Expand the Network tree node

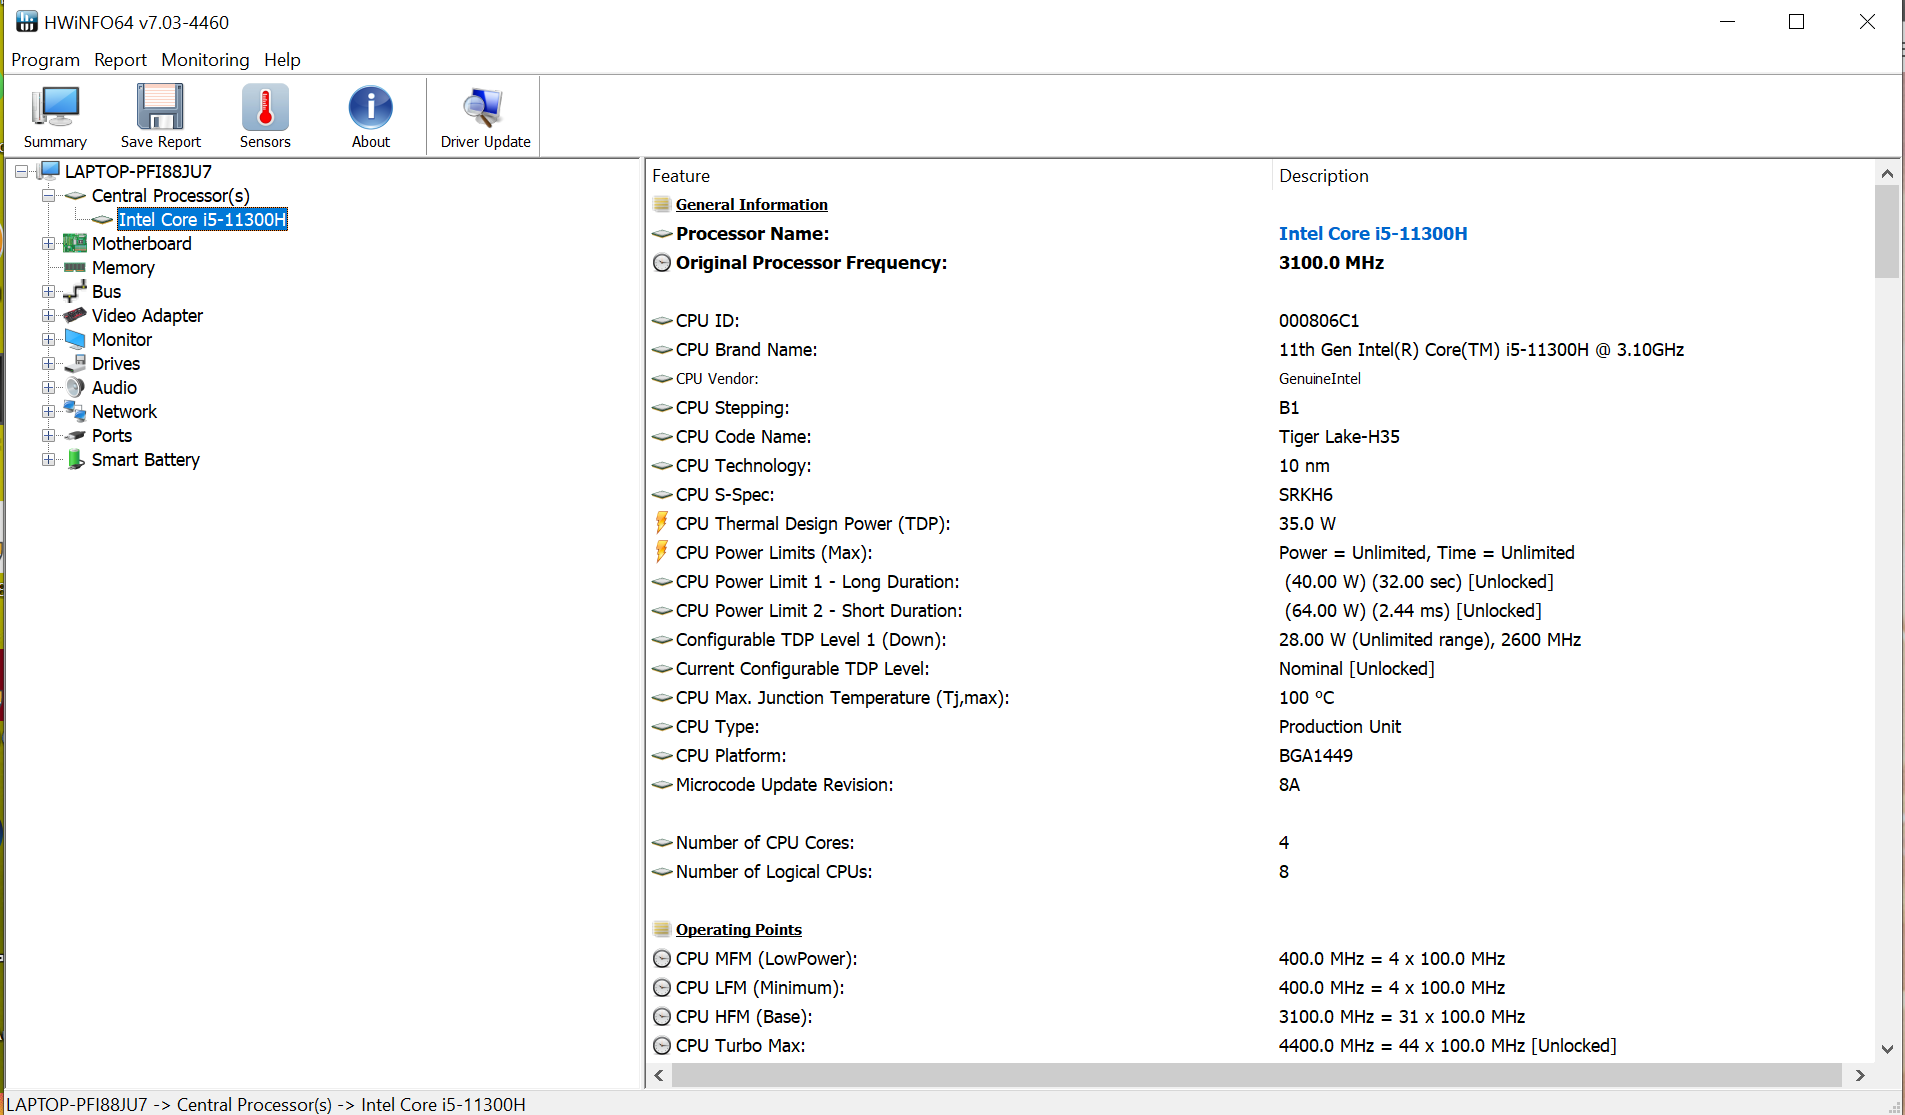48,412
